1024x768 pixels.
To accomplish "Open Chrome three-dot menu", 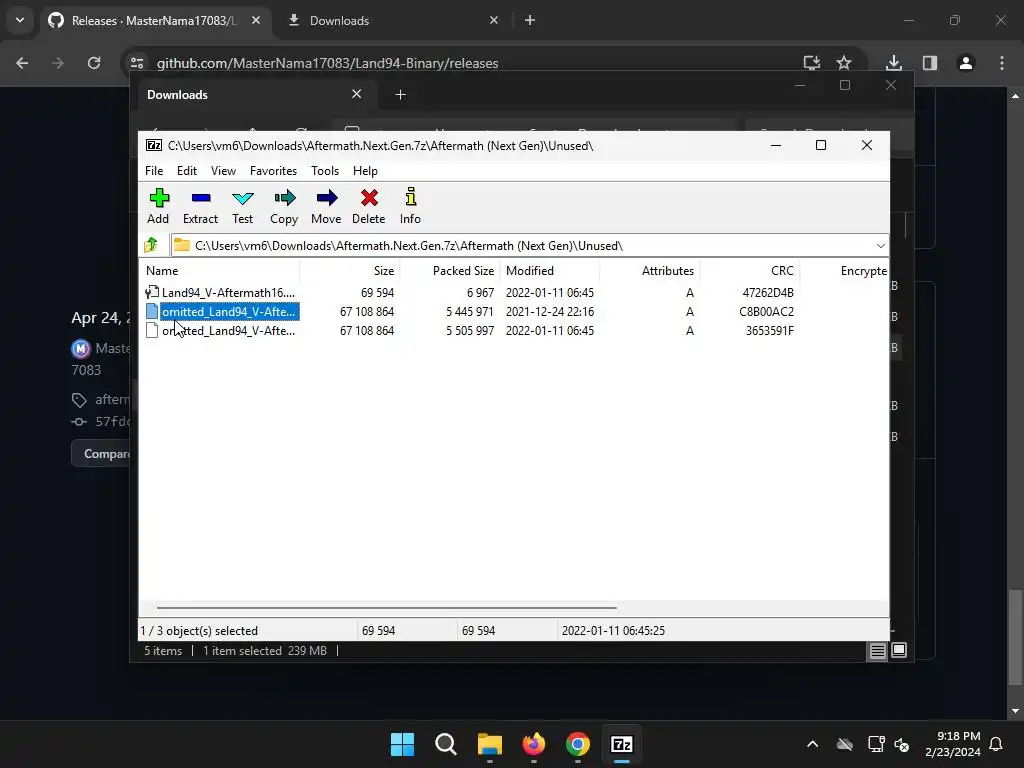I will (x=1002, y=63).
